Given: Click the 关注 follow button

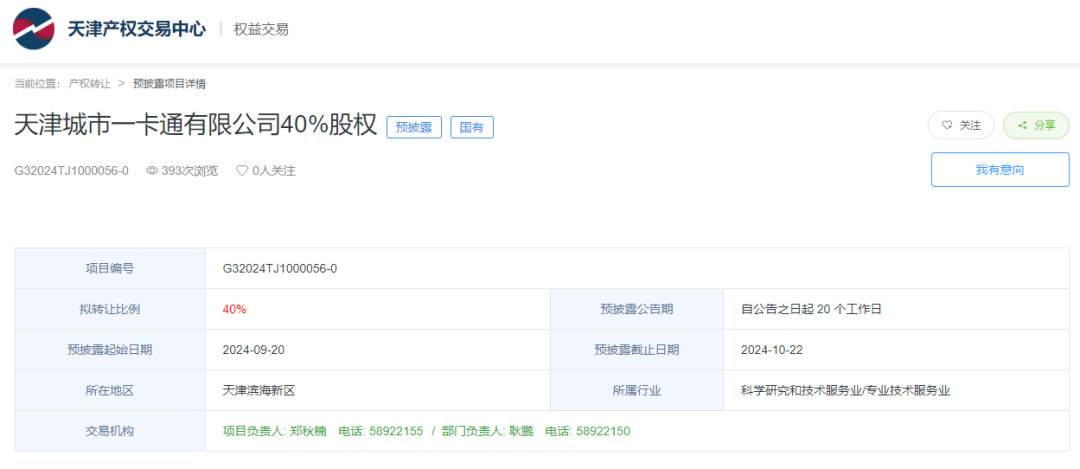Looking at the screenshot, I should click(962, 125).
